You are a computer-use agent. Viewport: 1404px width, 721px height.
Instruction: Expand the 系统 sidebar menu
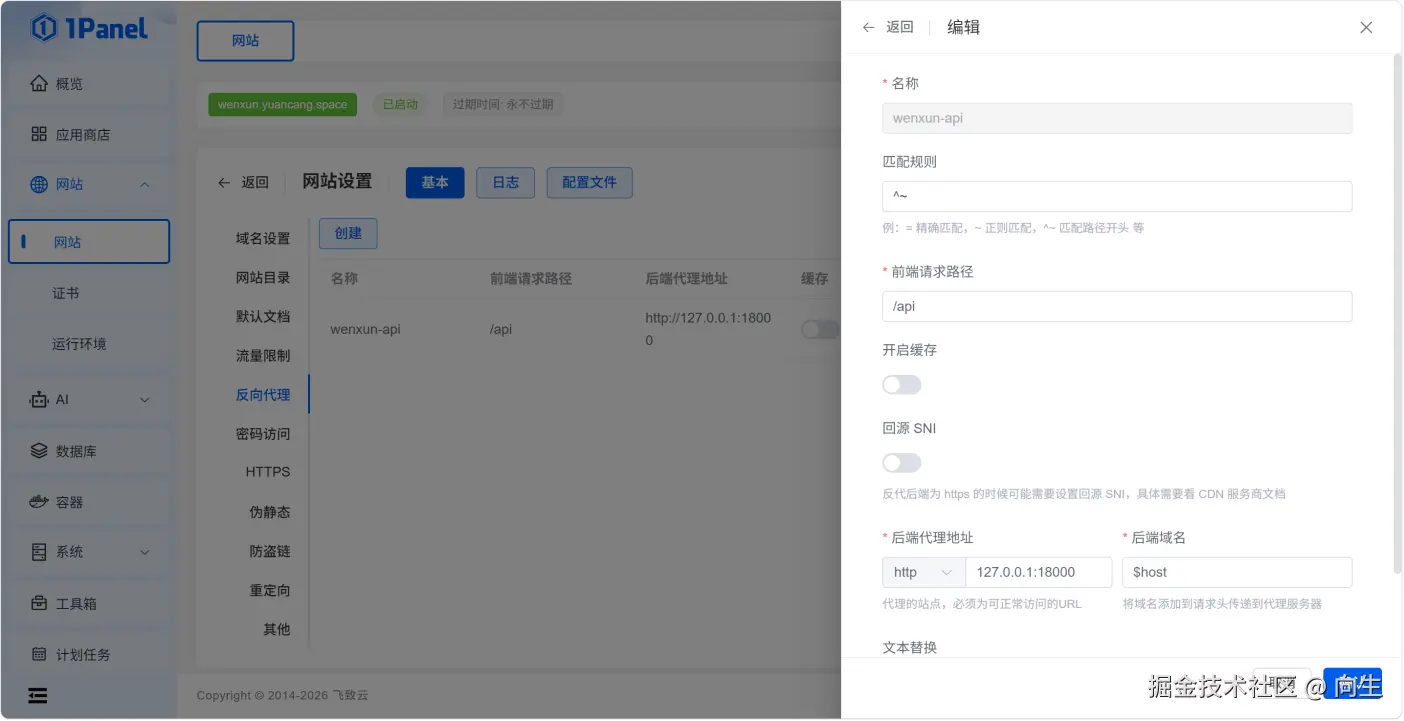(144, 552)
